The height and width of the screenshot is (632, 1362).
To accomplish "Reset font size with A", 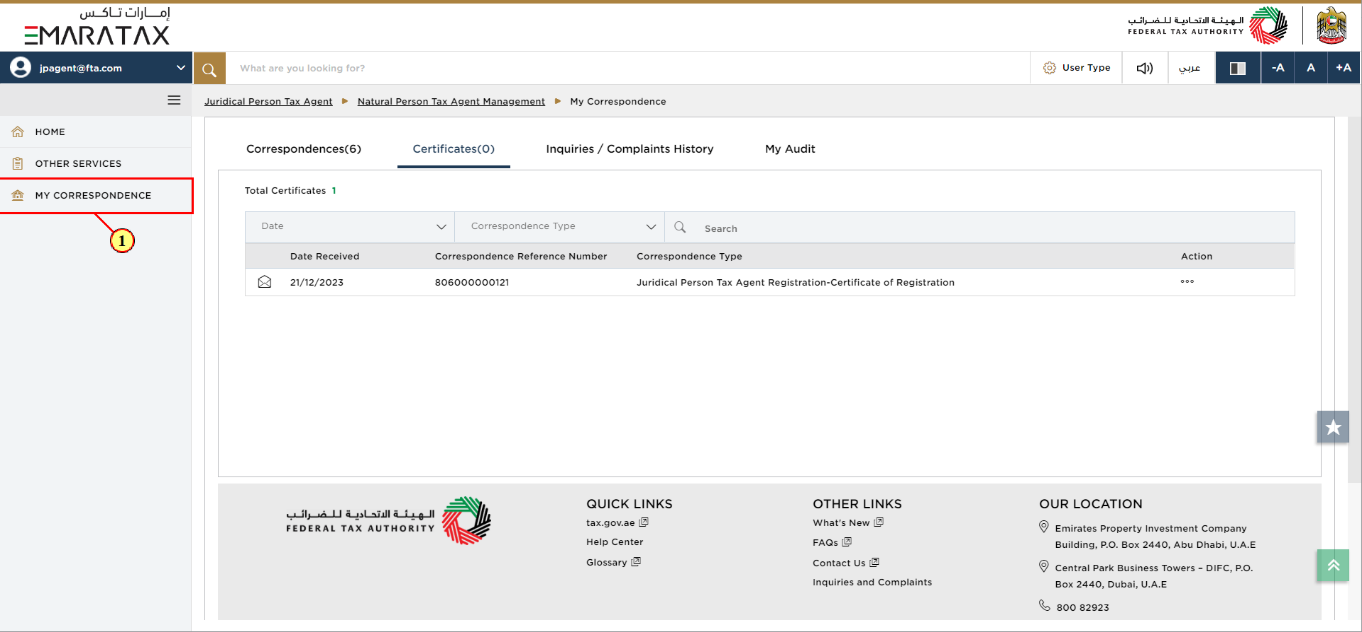I will pyautogui.click(x=1310, y=68).
